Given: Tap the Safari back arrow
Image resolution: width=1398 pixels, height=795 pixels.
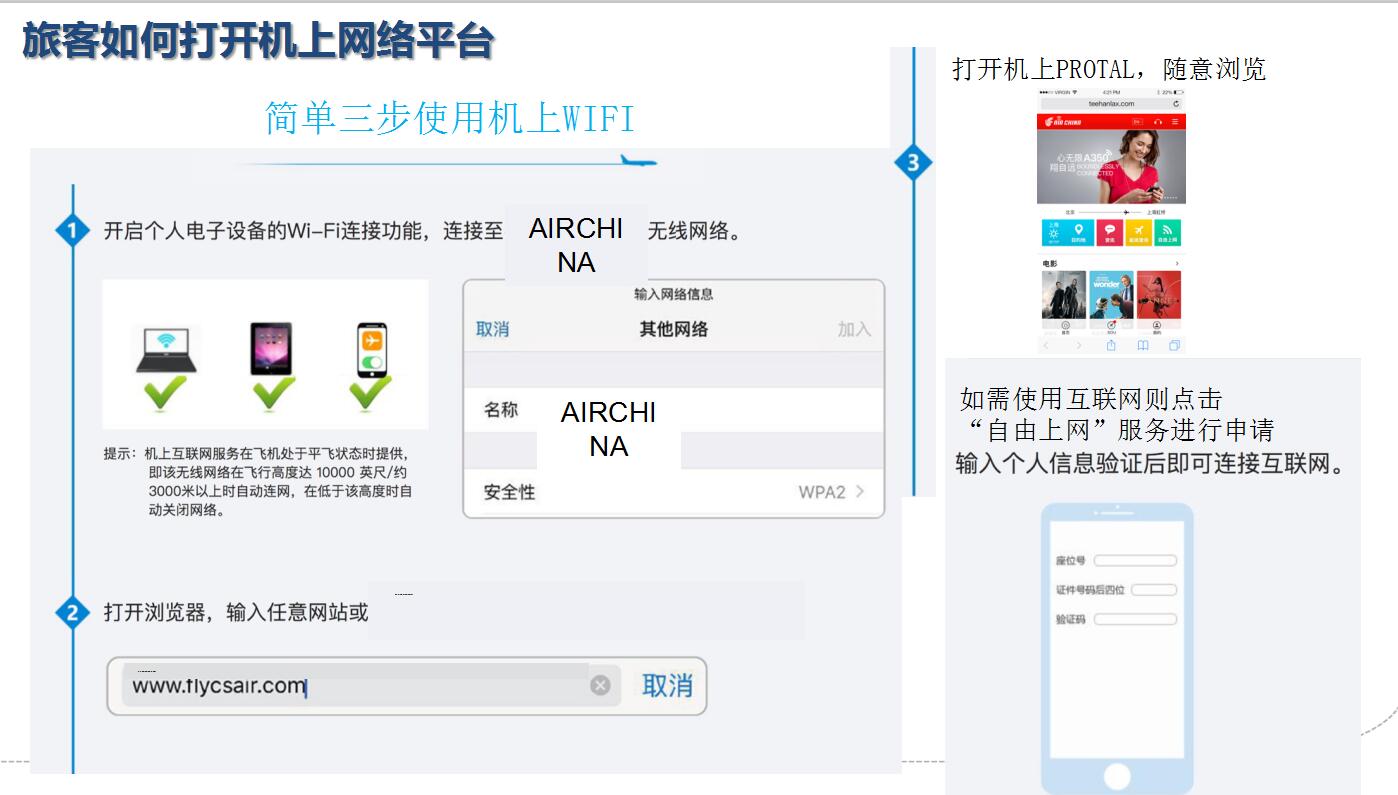Looking at the screenshot, I should (x=1046, y=345).
